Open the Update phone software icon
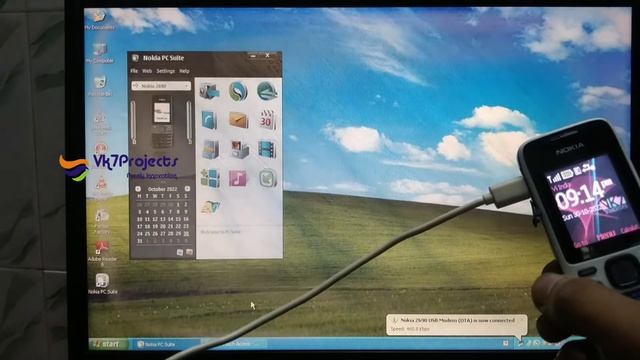This screenshot has height=360, width=640. 267,178
